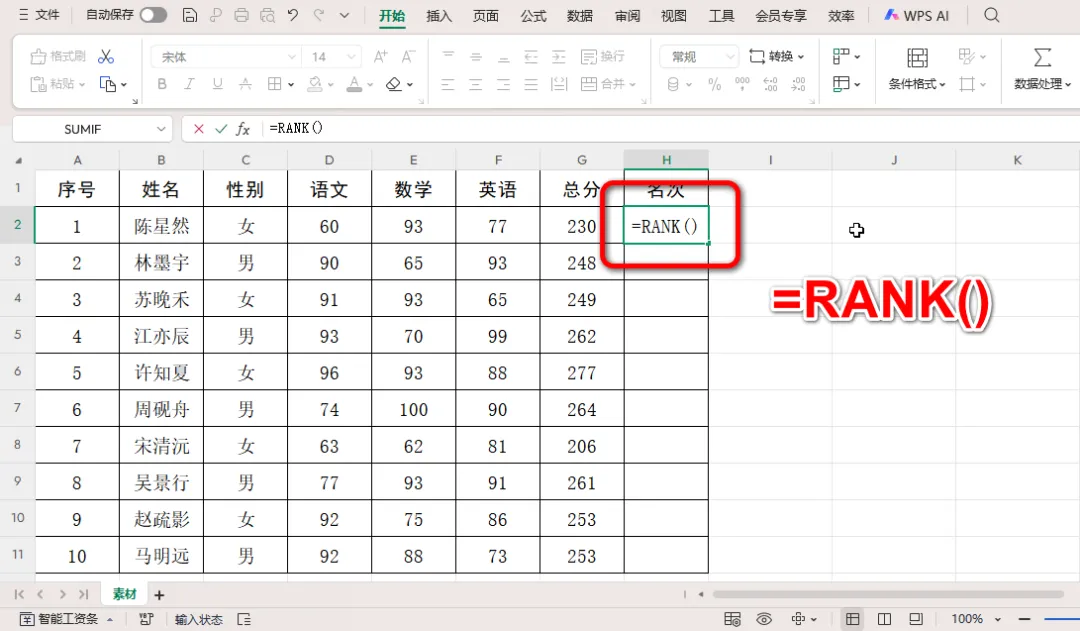Open the 文件 file menu
The height and width of the screenshot is (631, 1080).
click(39, 14)
